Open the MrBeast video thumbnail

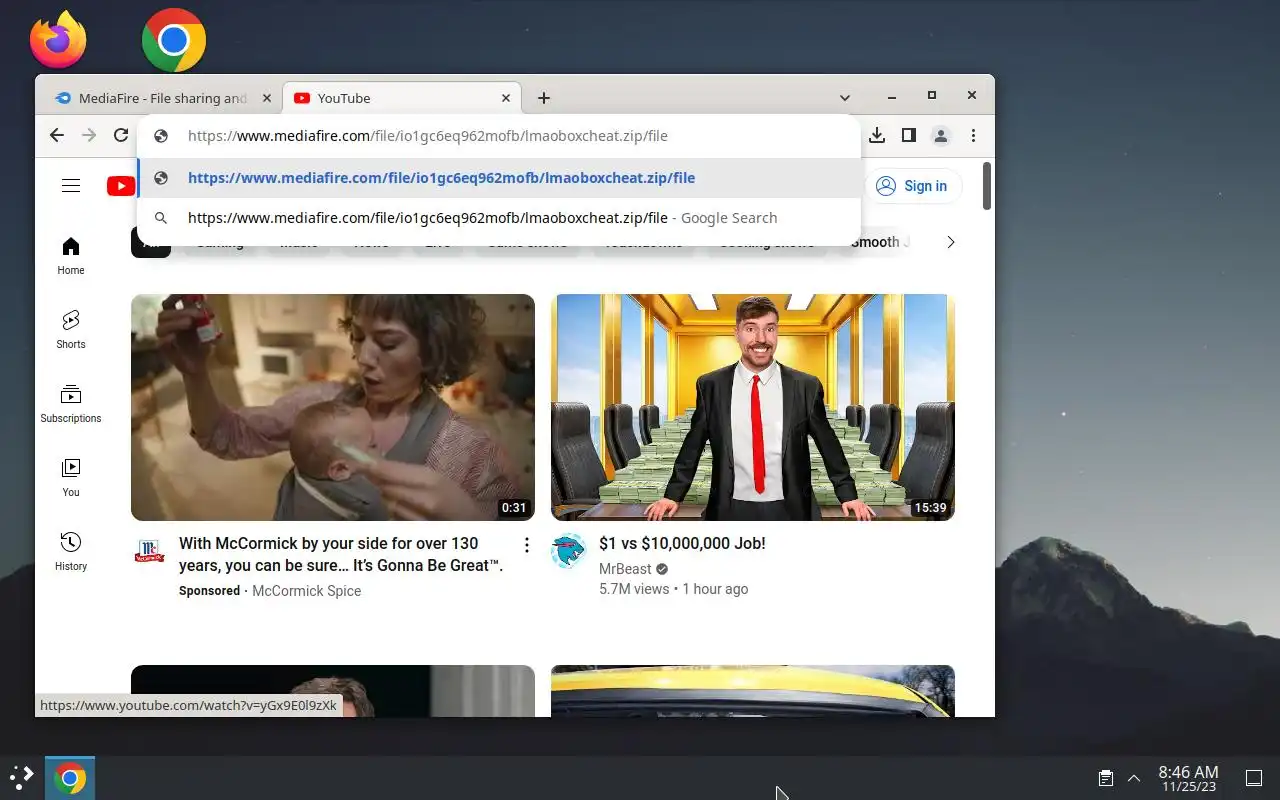753,407
